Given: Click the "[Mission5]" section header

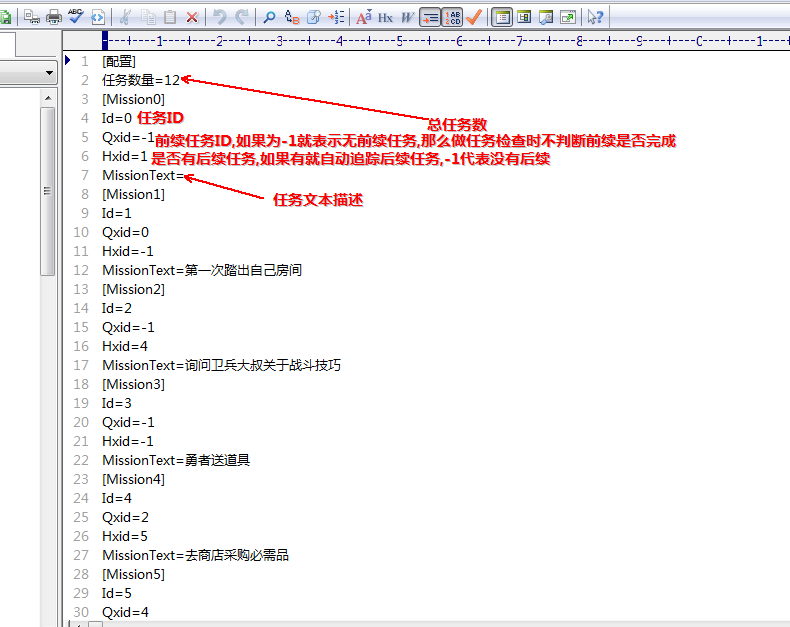Looking at the screenshot, I should click(134, 574).
